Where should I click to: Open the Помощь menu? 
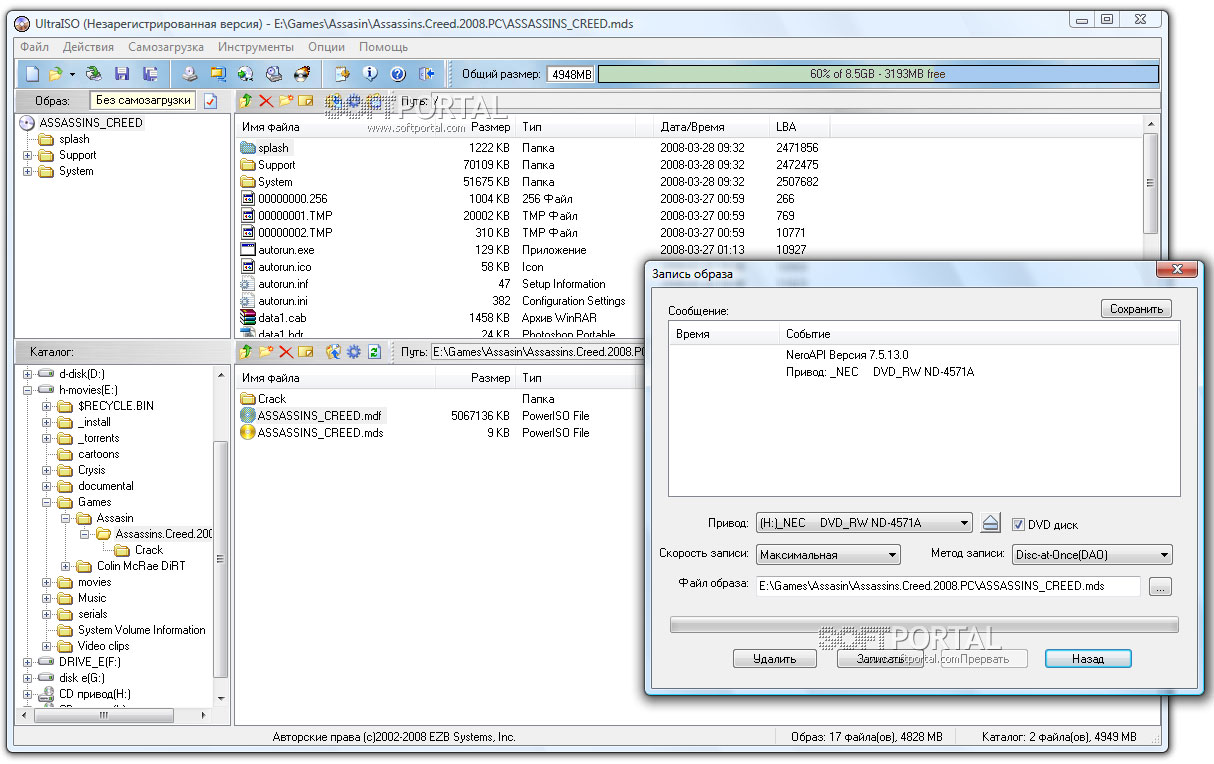pos(384,47)
